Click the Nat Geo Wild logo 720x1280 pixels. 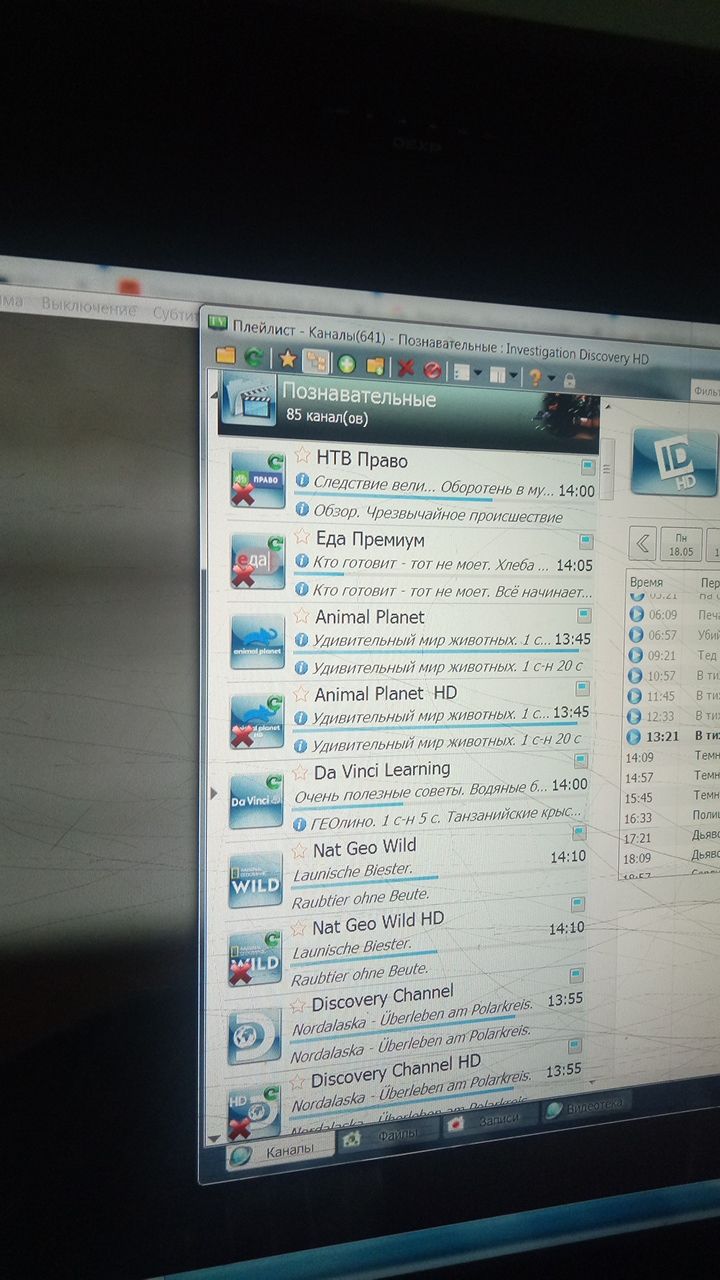point(255,878)
